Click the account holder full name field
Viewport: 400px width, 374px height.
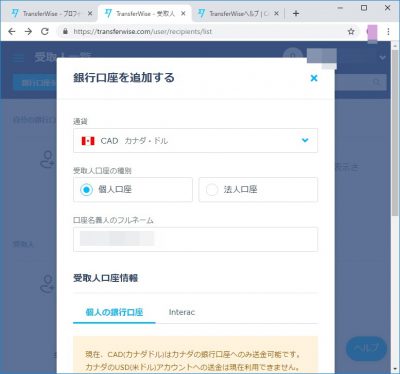[x=195, y=239]
